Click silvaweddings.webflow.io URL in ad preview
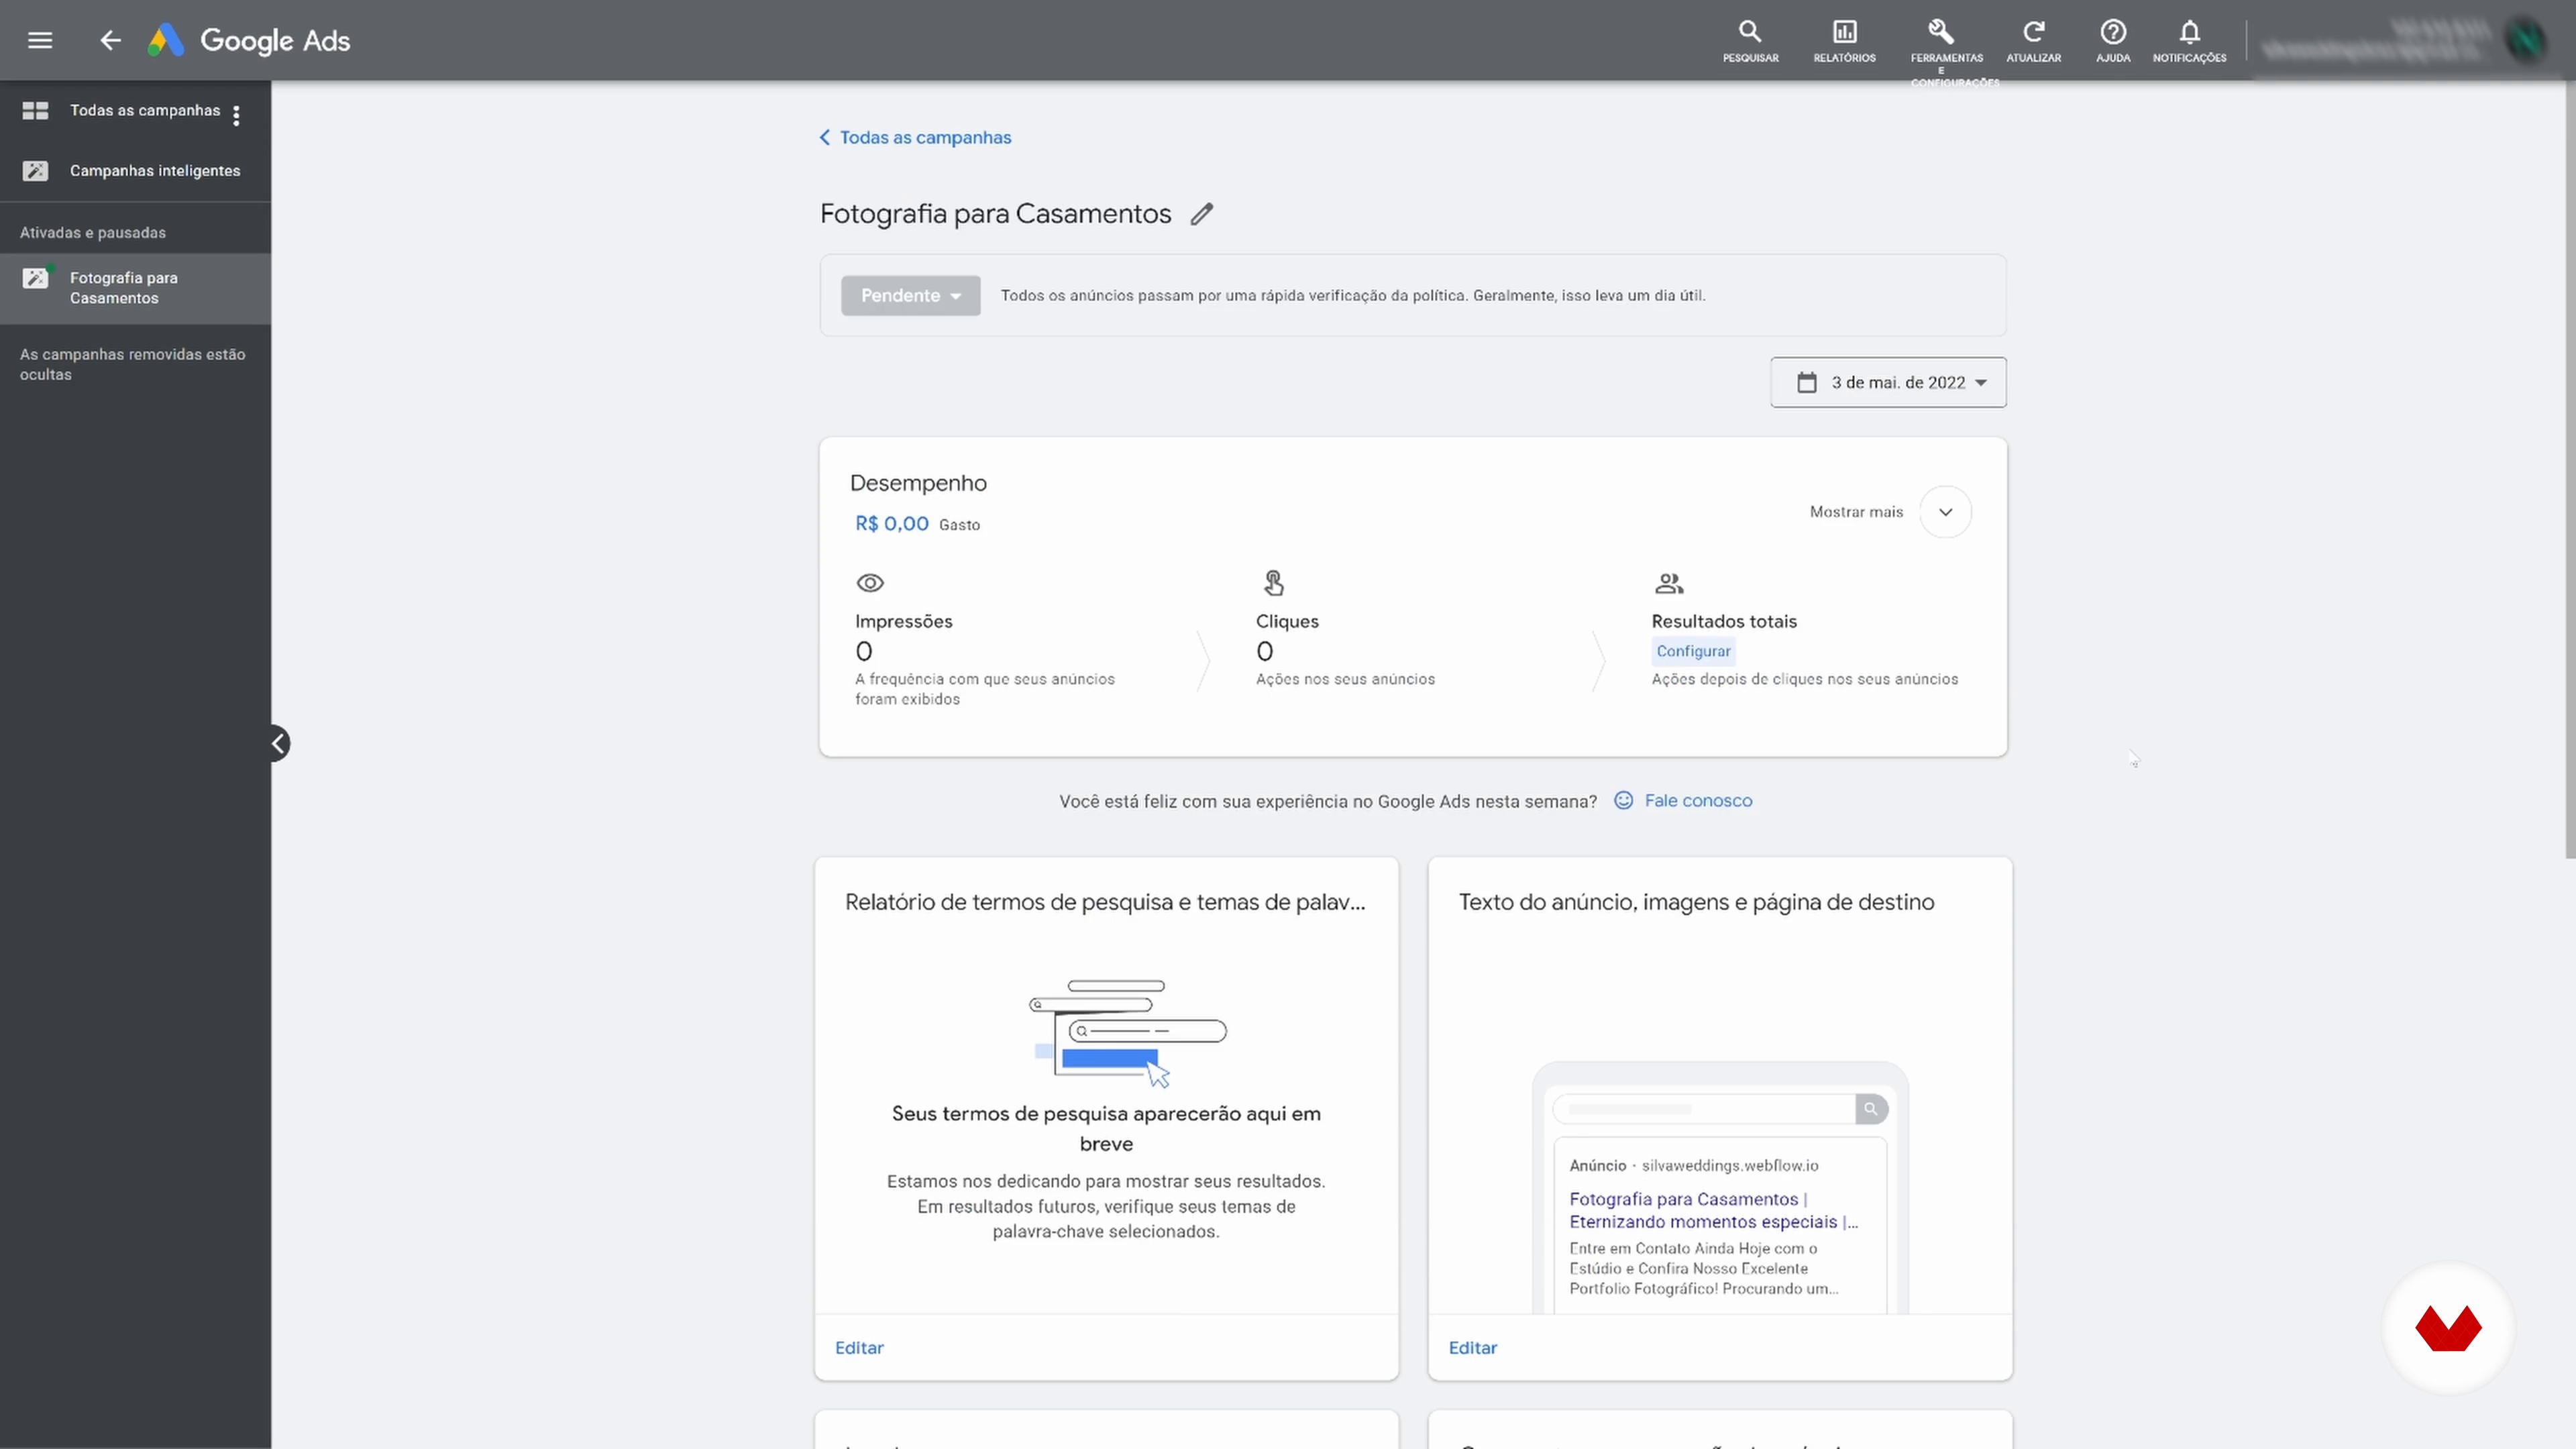The width and height of the screenshot is (2576, 1449). tap(1729, 1165)
